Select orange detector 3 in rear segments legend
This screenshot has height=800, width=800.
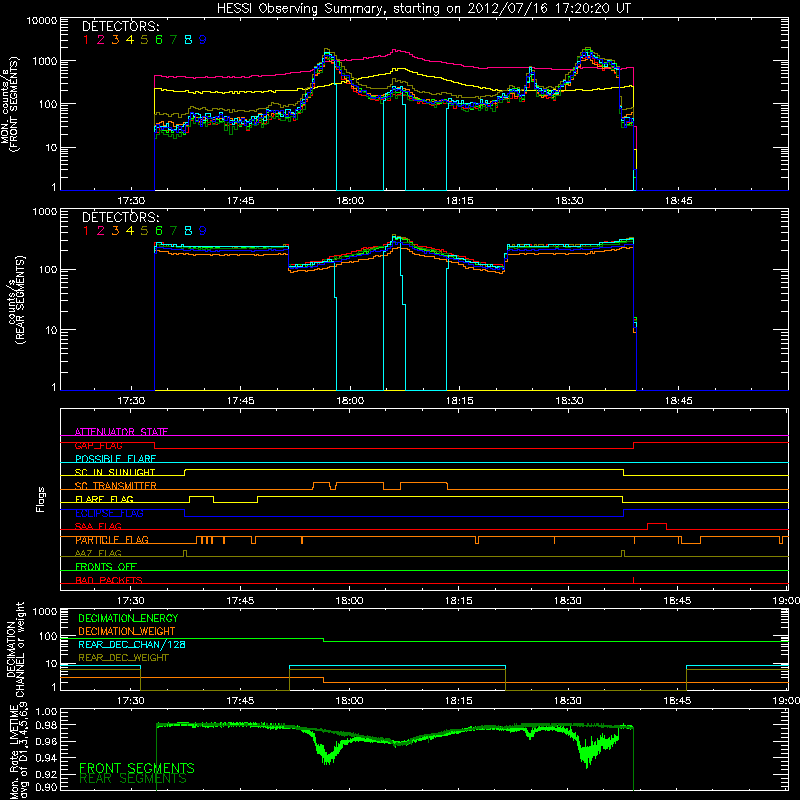tap(115, 231)
